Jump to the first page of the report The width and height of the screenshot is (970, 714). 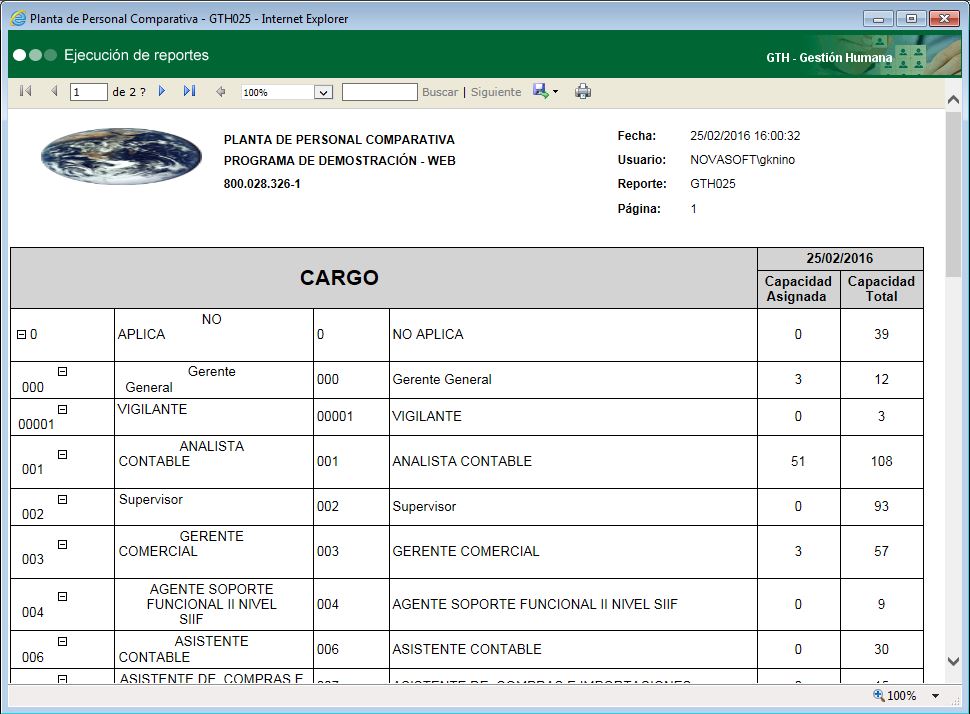point(25,91)
